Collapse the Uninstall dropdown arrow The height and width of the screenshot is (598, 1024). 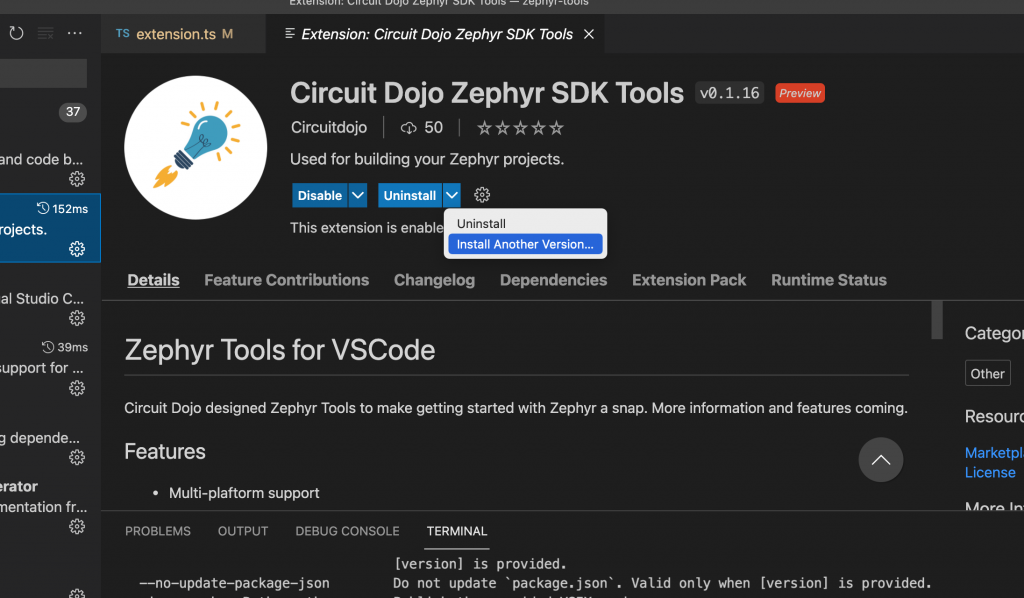452,195
